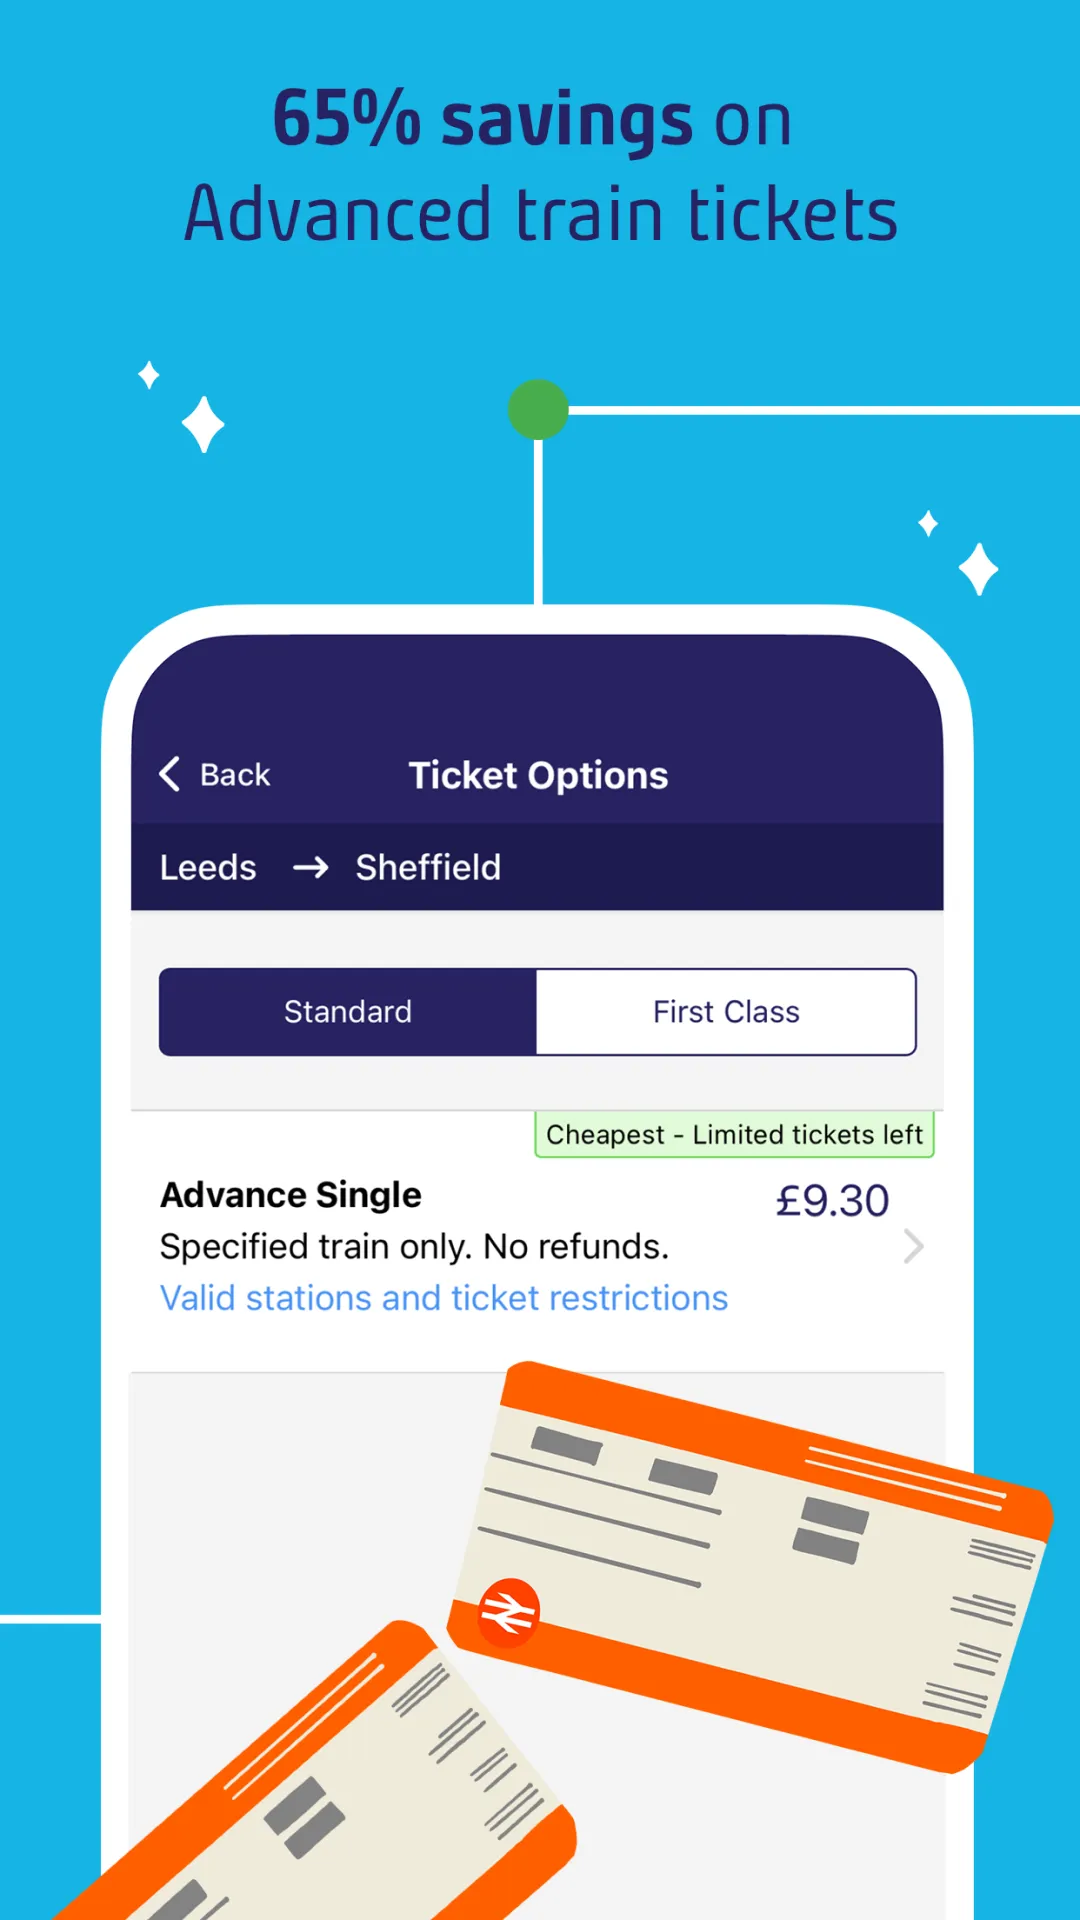Click the small sparkle star top left
This screenshot has width=1080, height=1920.
(149, 375)
